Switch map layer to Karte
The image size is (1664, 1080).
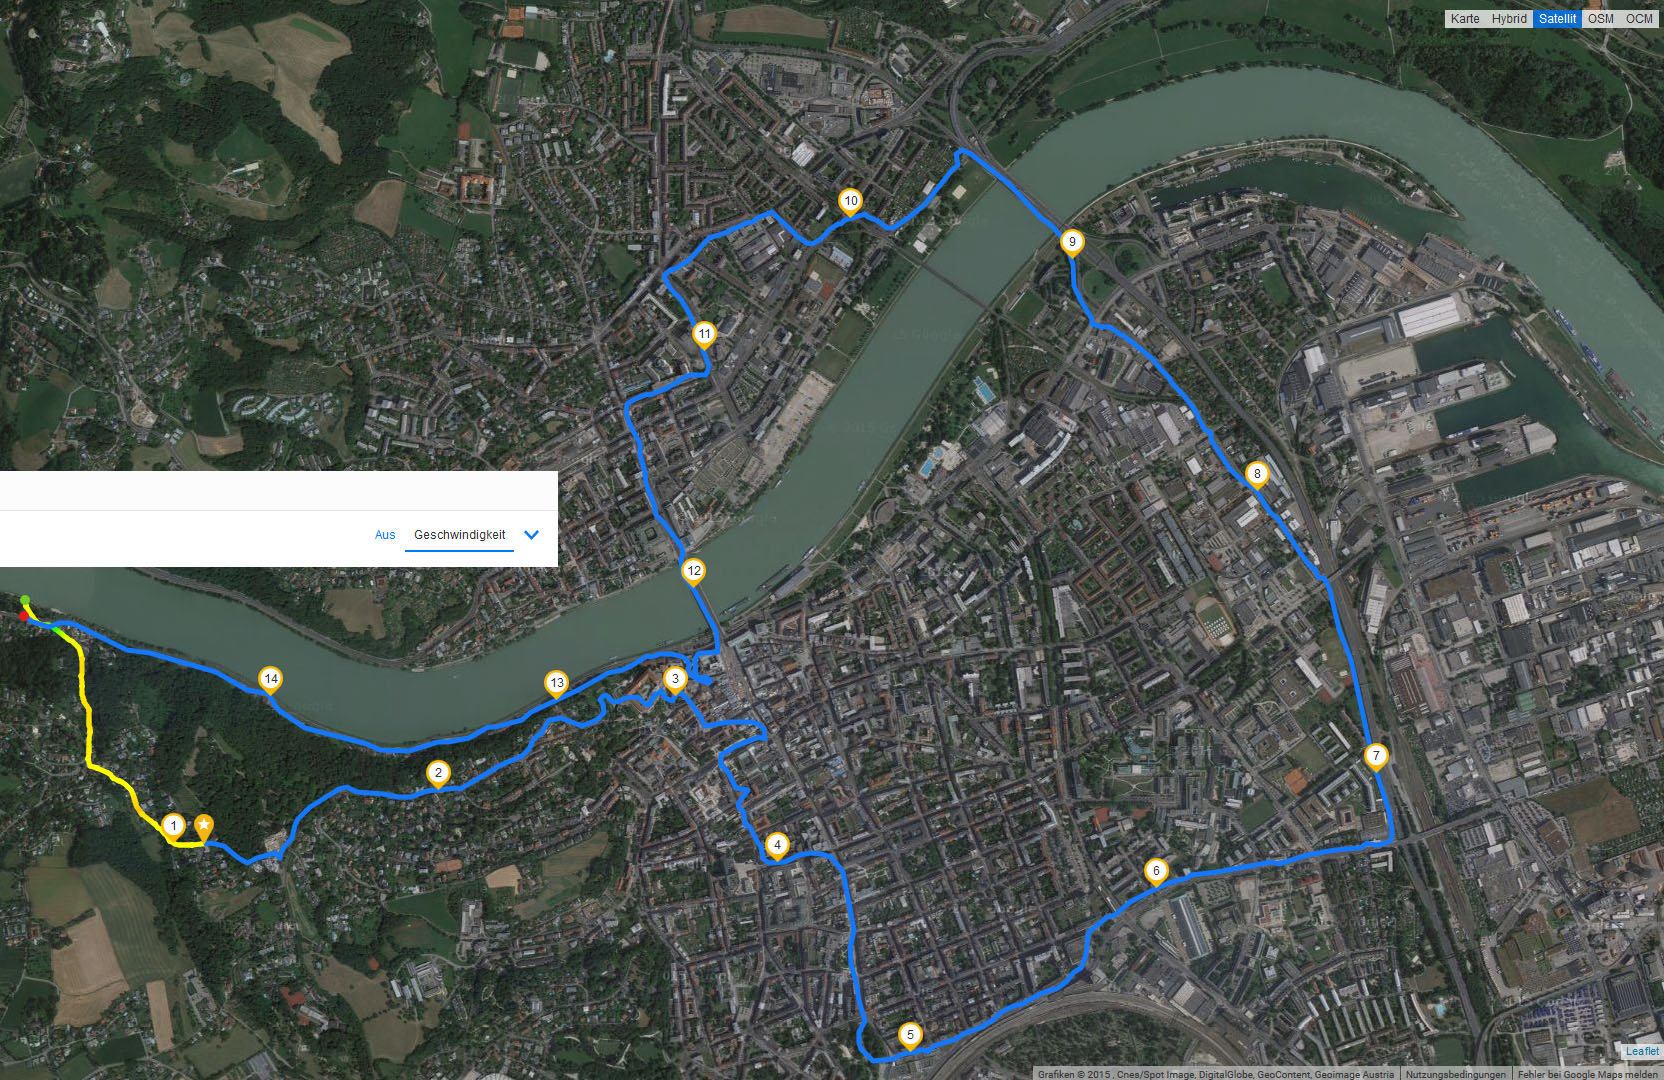pos(1465,18)
